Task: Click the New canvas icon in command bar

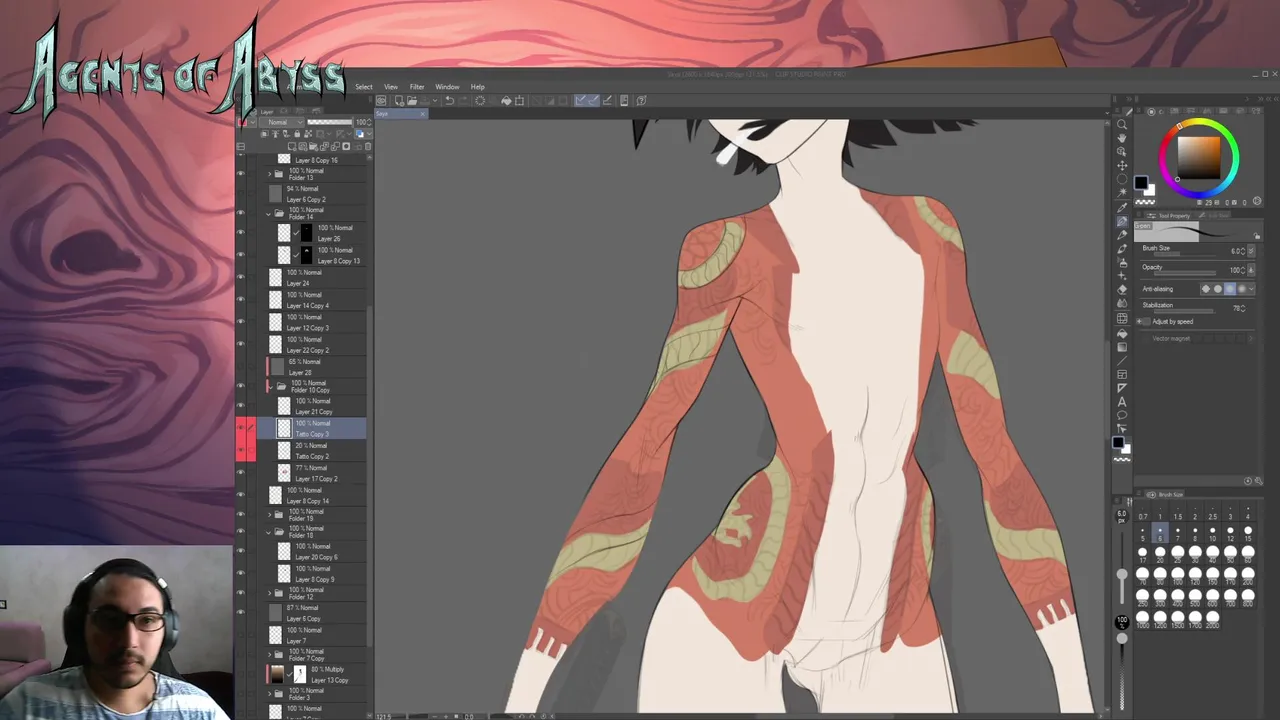Action: point(399,100)
